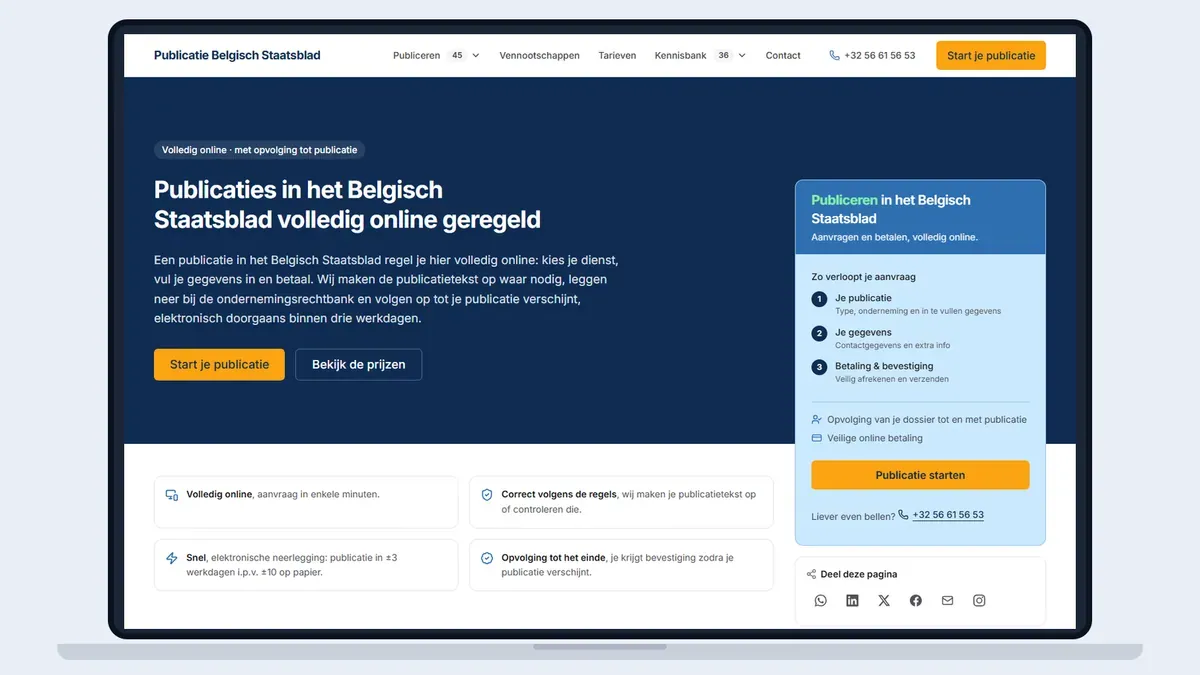The width and height of the screenshot is (1200, 675).
Task: Click 'Start je publicatie' in header
Action: pyautogui.click(x=991, y=56)
